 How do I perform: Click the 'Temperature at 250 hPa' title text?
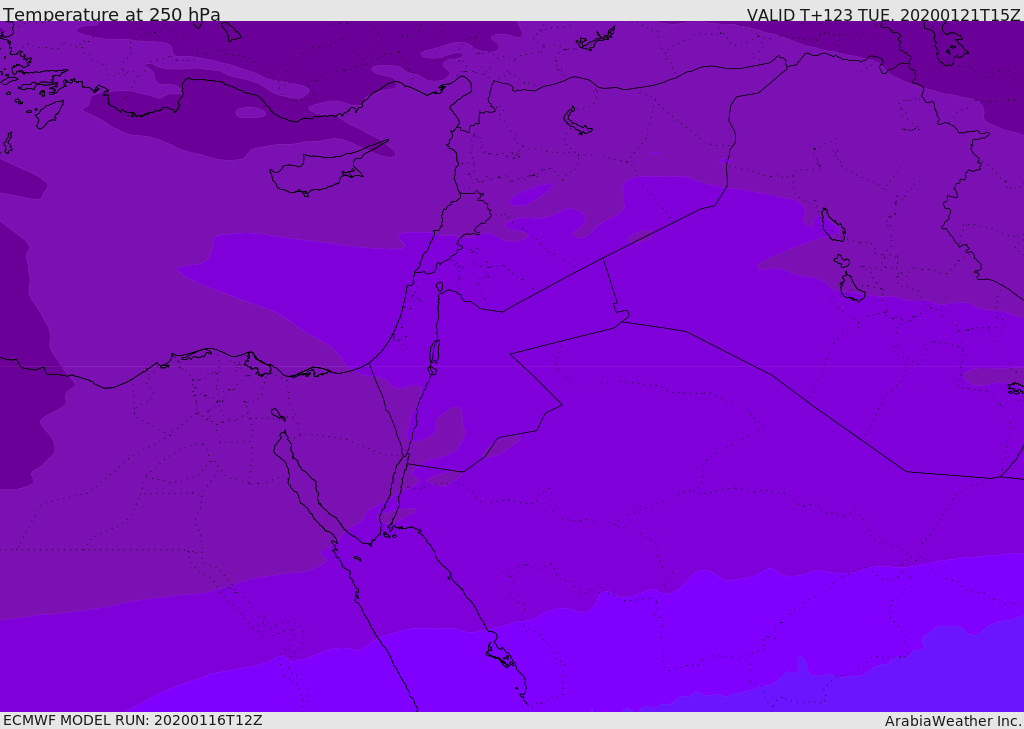112,14
